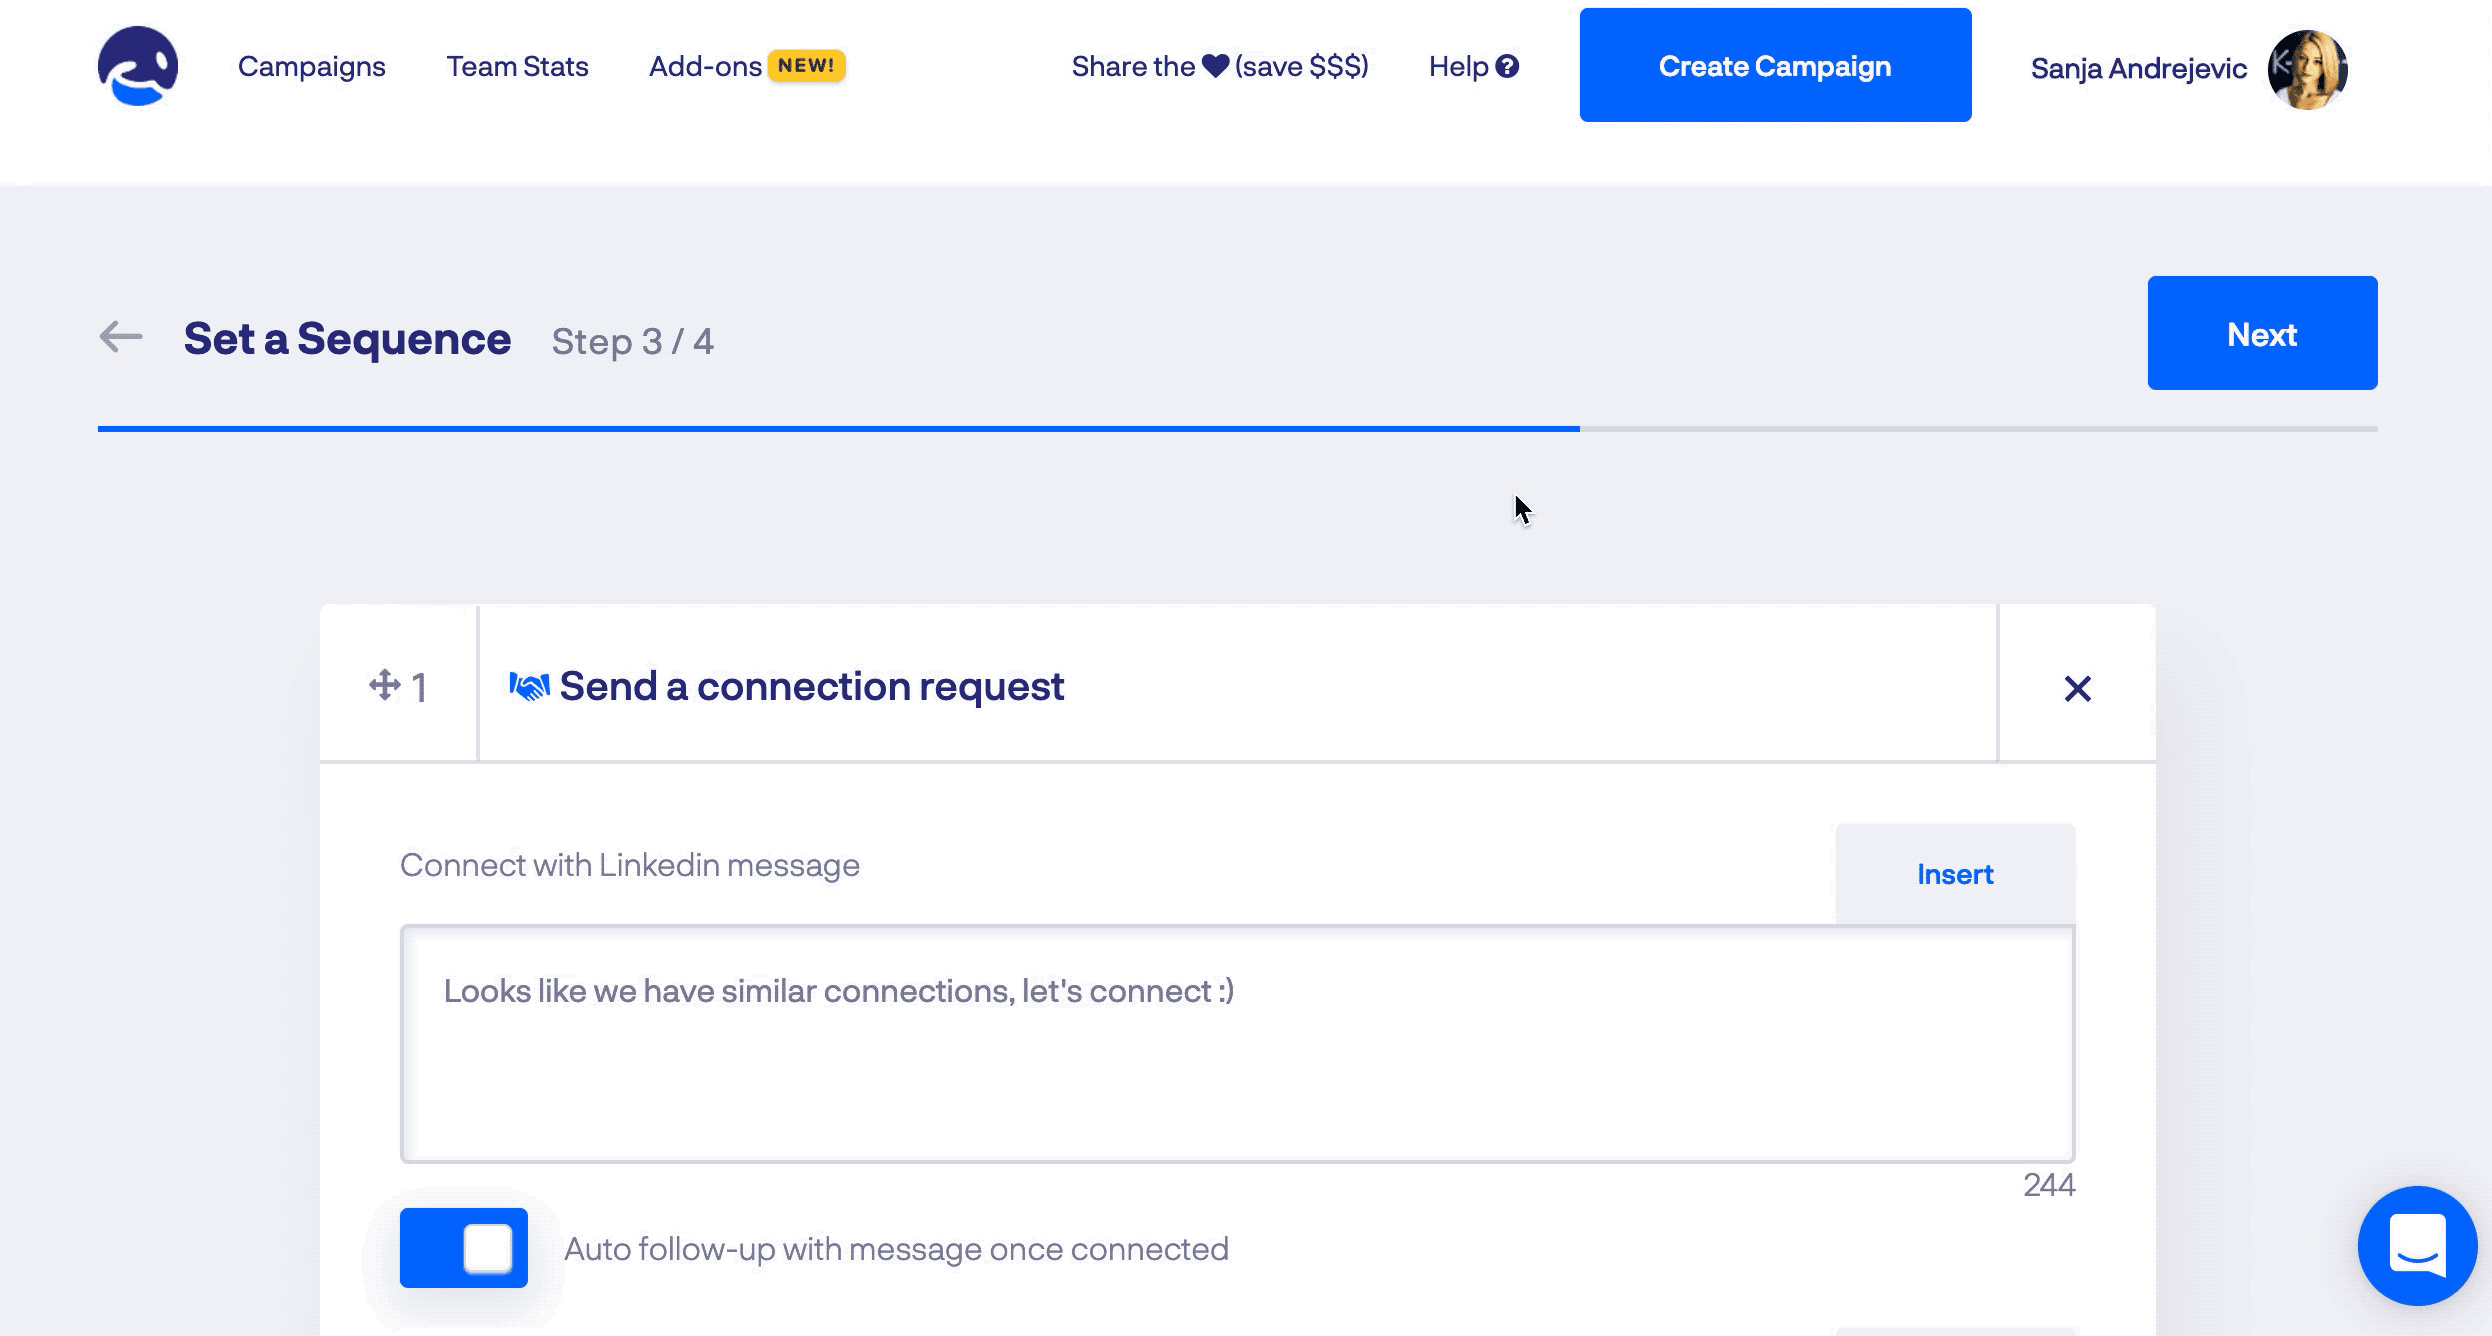Open Sanja Andrejevic account name
The width and height of the screenshot is (2492, 1336).
pyautogui.click(x=2138, y=68)
